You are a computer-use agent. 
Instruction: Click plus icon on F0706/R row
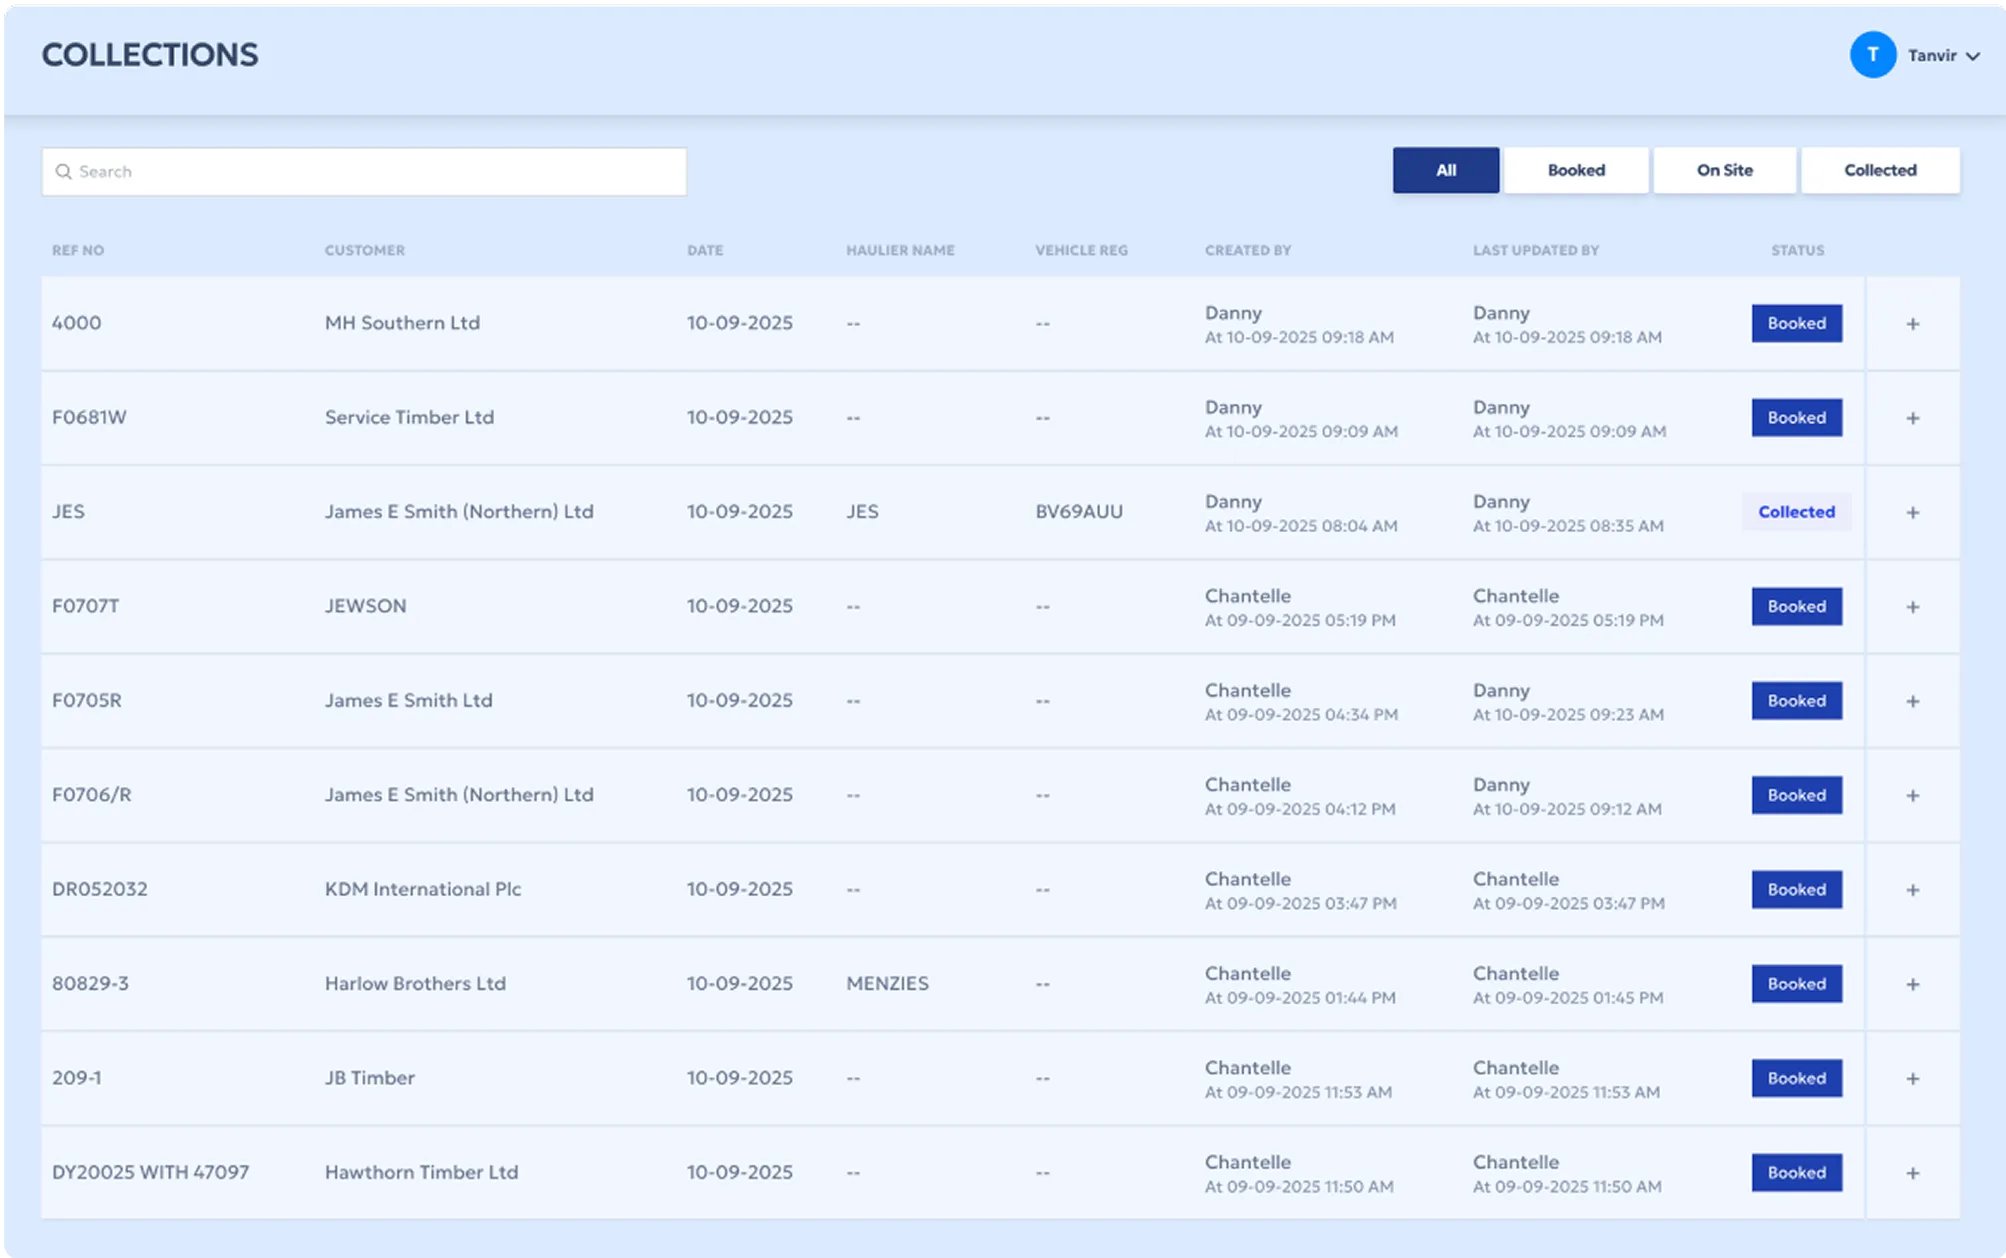[1912, 795]
